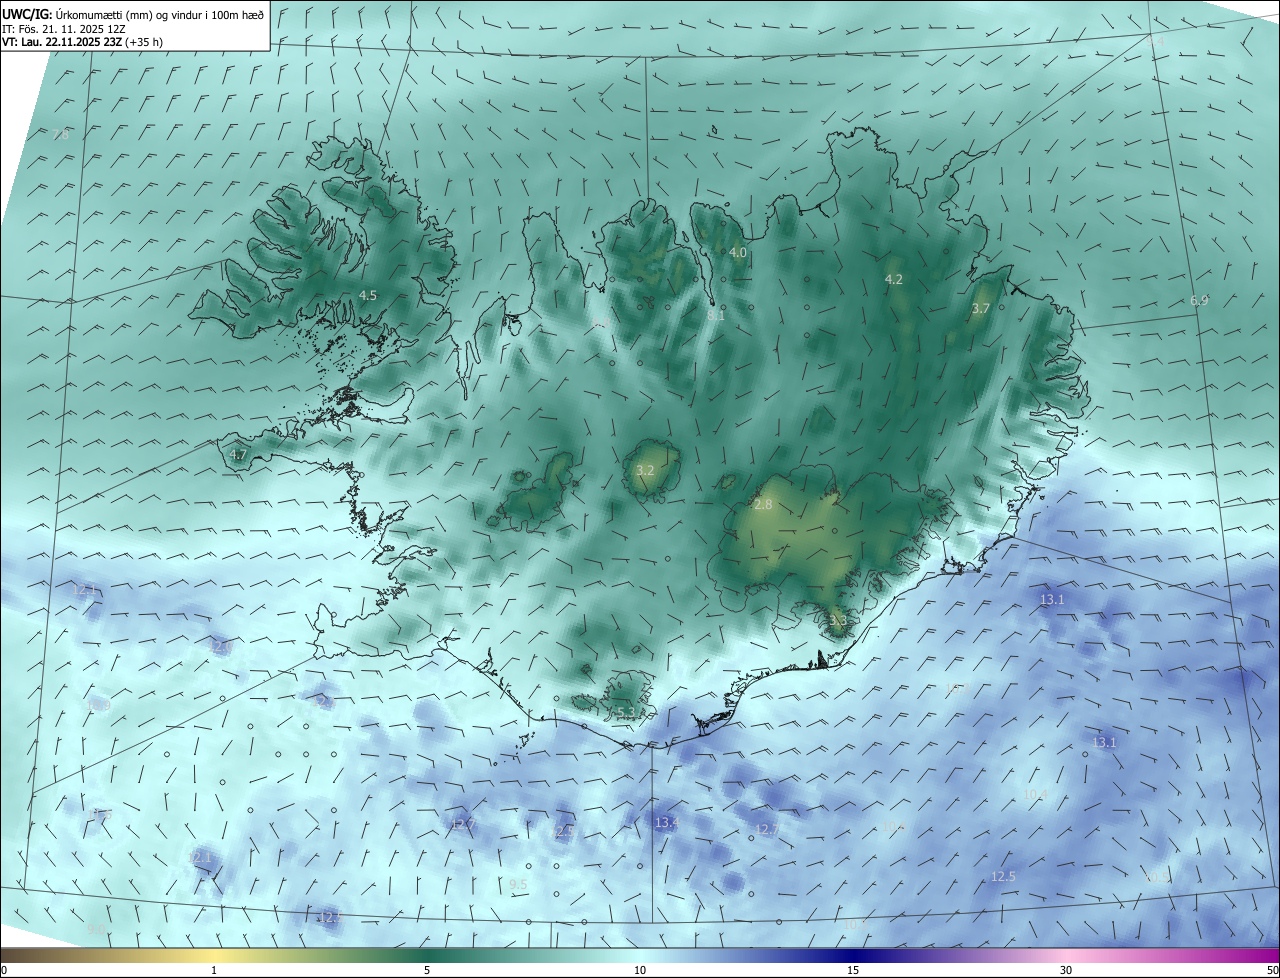
Task: Click the 8.1 value on the north coast
Action: [716, 315]
